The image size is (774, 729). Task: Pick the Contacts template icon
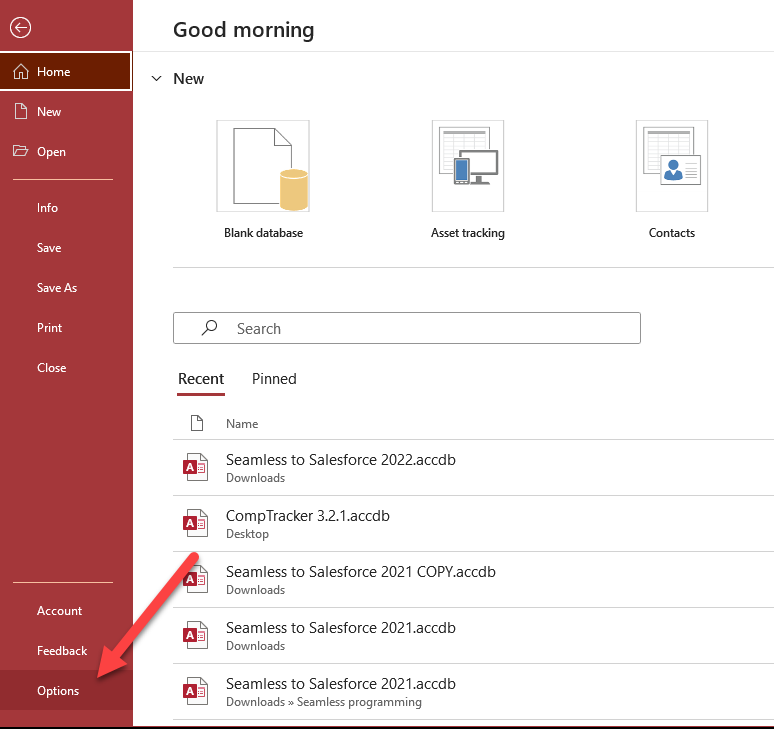671,166
